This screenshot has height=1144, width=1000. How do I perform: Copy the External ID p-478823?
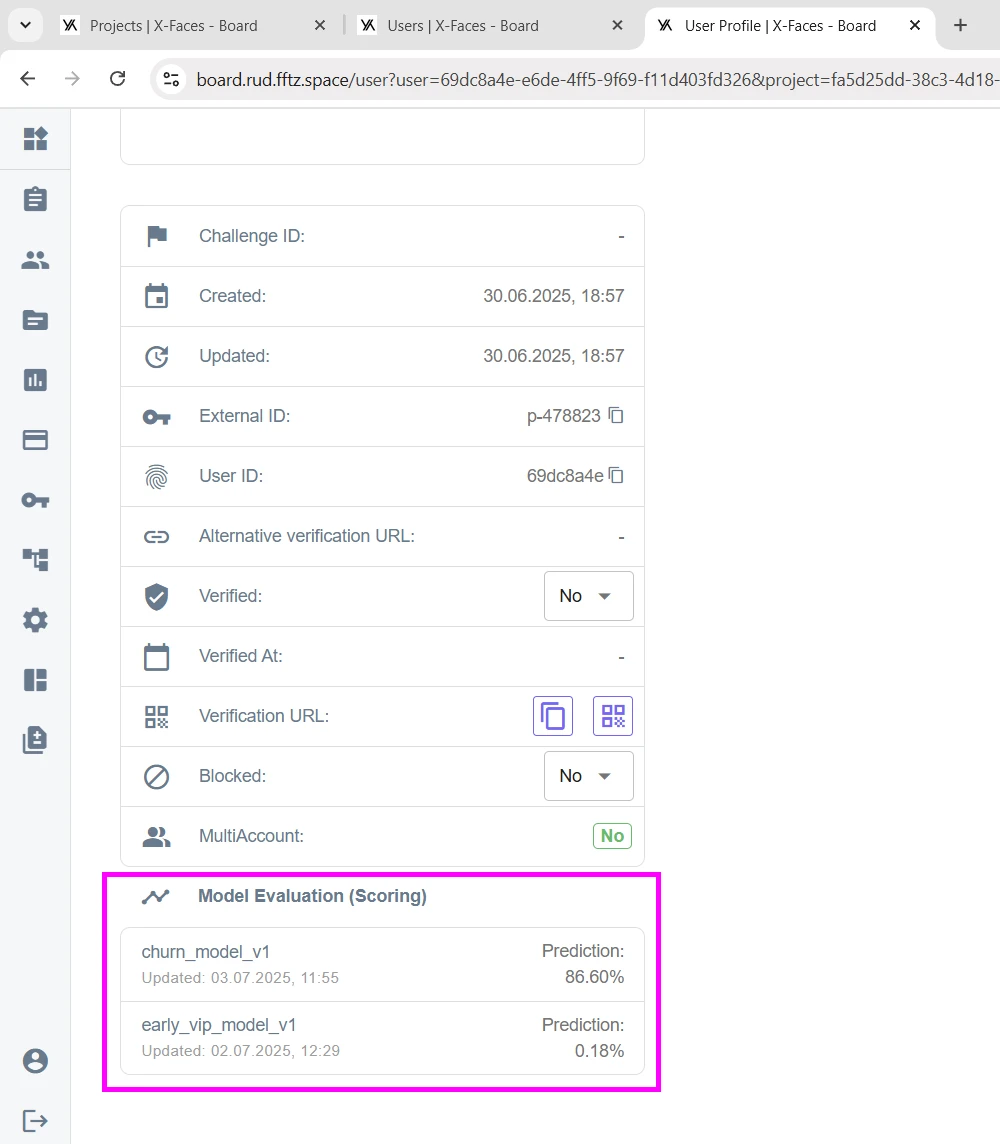[x=617, y=416]
